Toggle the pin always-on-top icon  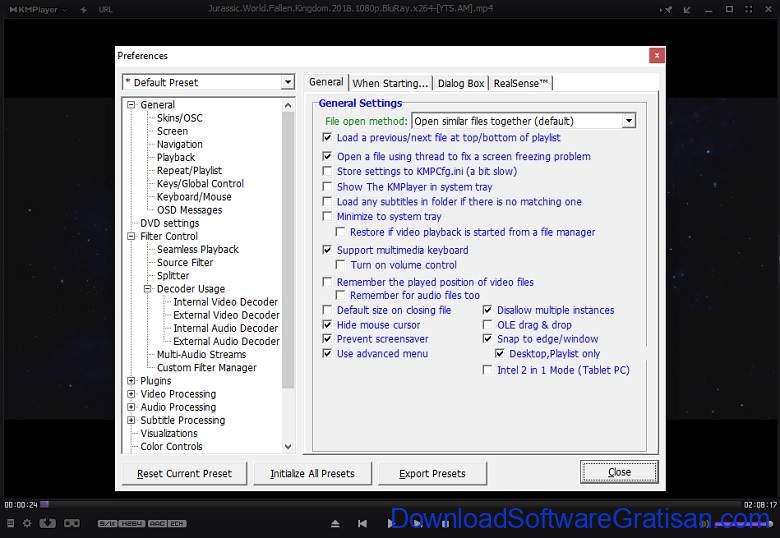click(x=666, y=9)
